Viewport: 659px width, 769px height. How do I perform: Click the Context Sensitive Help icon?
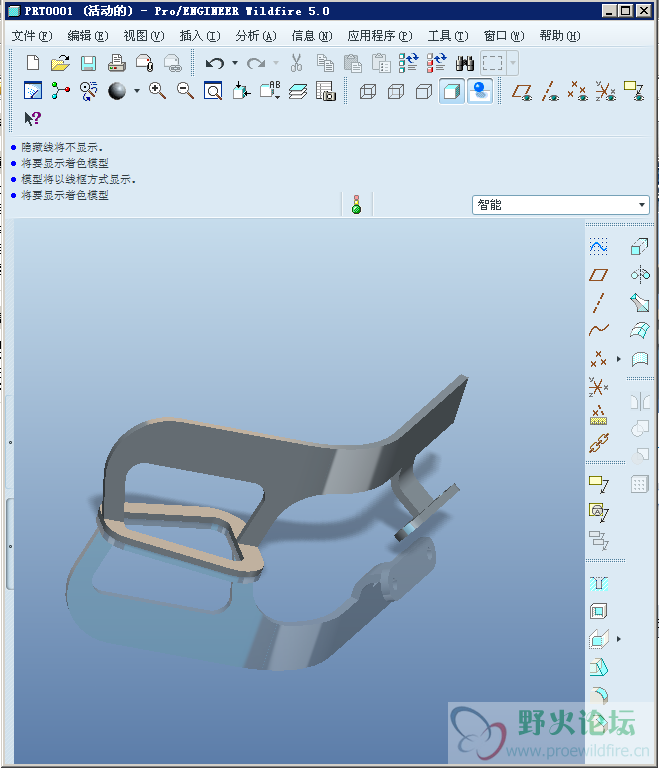click(33, 118)
